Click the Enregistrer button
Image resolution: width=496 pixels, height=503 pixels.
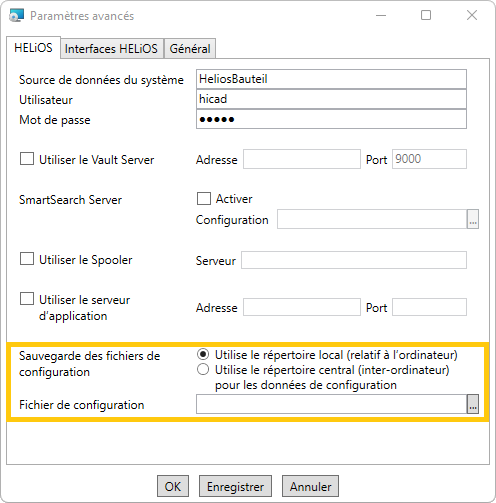[235, 486]
